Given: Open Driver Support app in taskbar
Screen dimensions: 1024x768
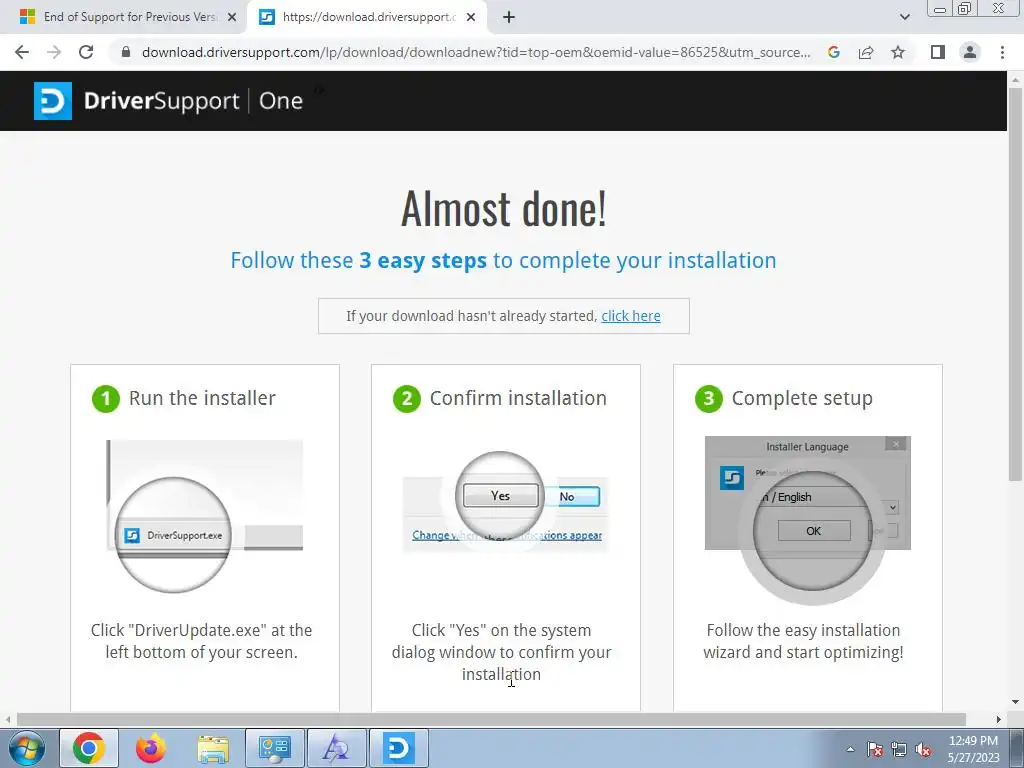Looking at the screenshot, I should click(x=398, y=748).
